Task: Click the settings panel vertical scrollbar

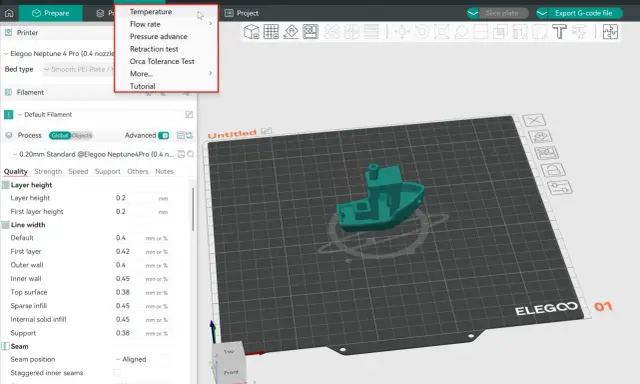Action: [x=193, y=209]
